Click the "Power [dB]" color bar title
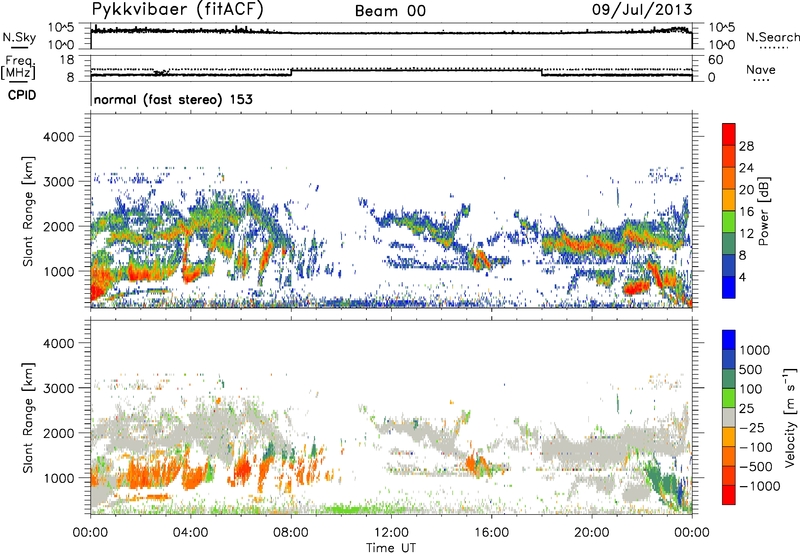 pos(763,211)
